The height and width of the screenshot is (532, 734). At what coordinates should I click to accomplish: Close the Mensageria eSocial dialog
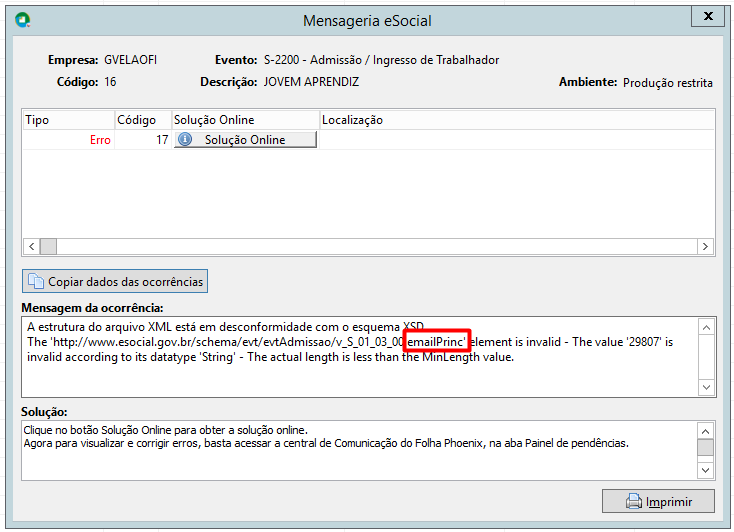click(708, 16)
